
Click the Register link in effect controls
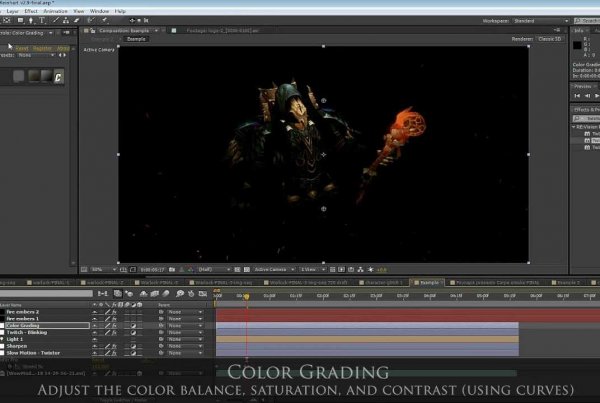point(42,49)
